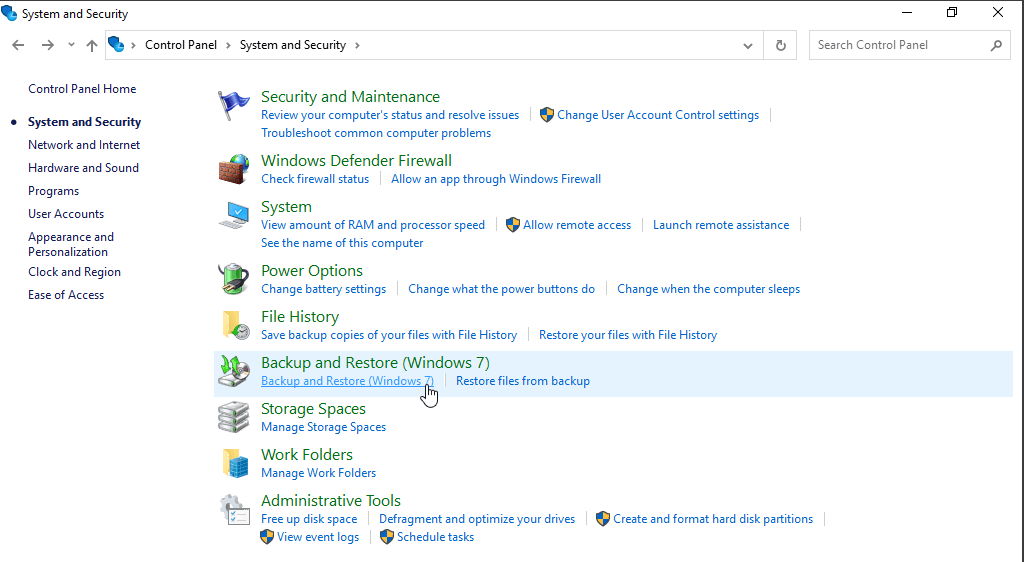Click Control Panel breadcrumb in address bar

(181, 45)
